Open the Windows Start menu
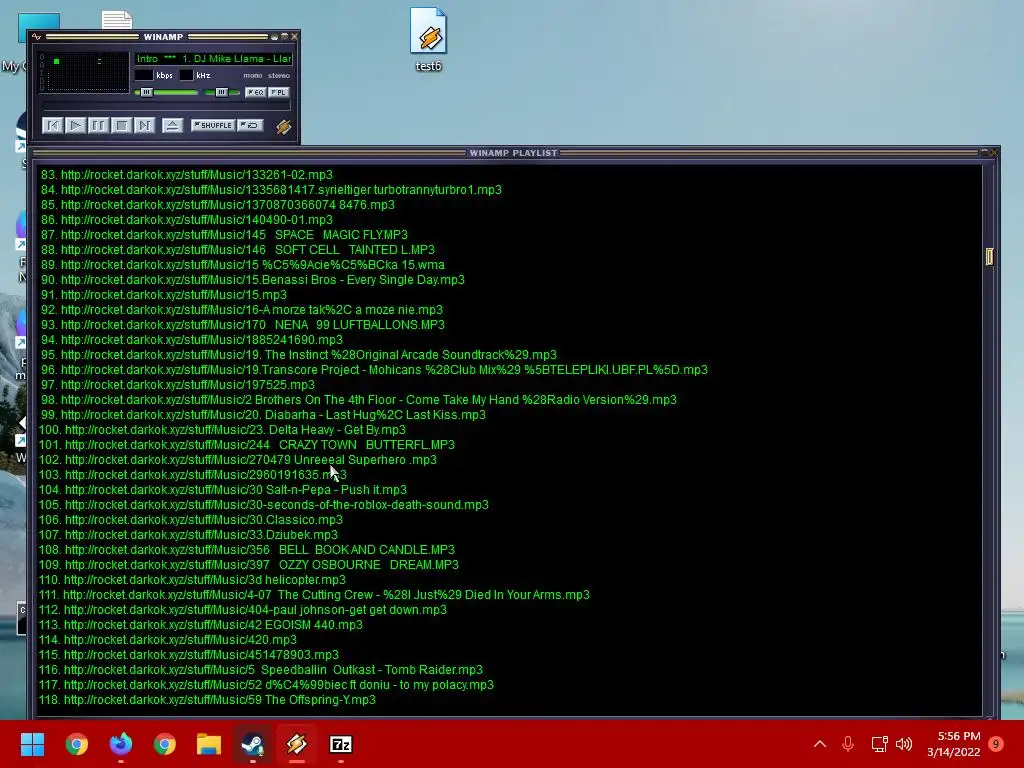 [x=32, y=744]
